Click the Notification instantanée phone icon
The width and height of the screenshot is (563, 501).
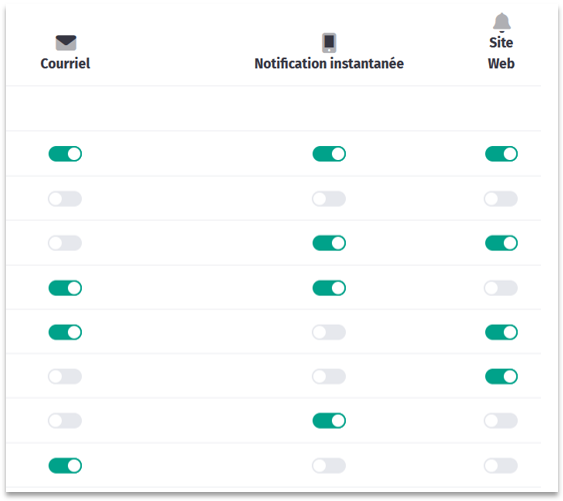coord(329,43)
